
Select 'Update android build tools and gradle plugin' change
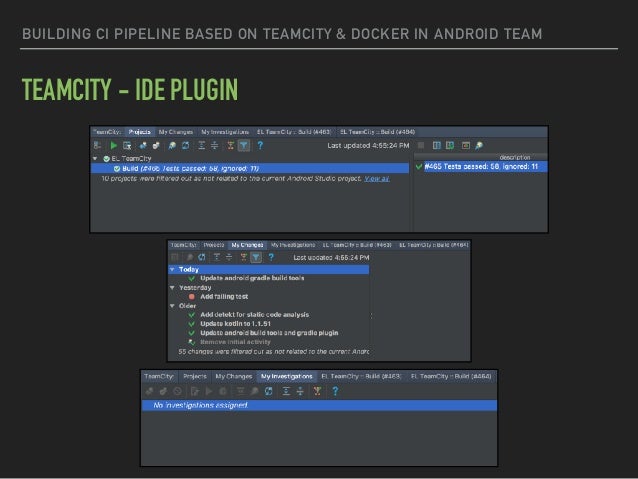269,333
